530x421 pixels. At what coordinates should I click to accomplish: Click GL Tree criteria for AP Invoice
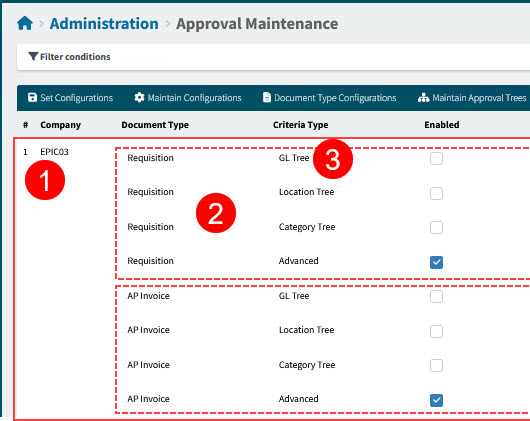(x=294, y=296)
